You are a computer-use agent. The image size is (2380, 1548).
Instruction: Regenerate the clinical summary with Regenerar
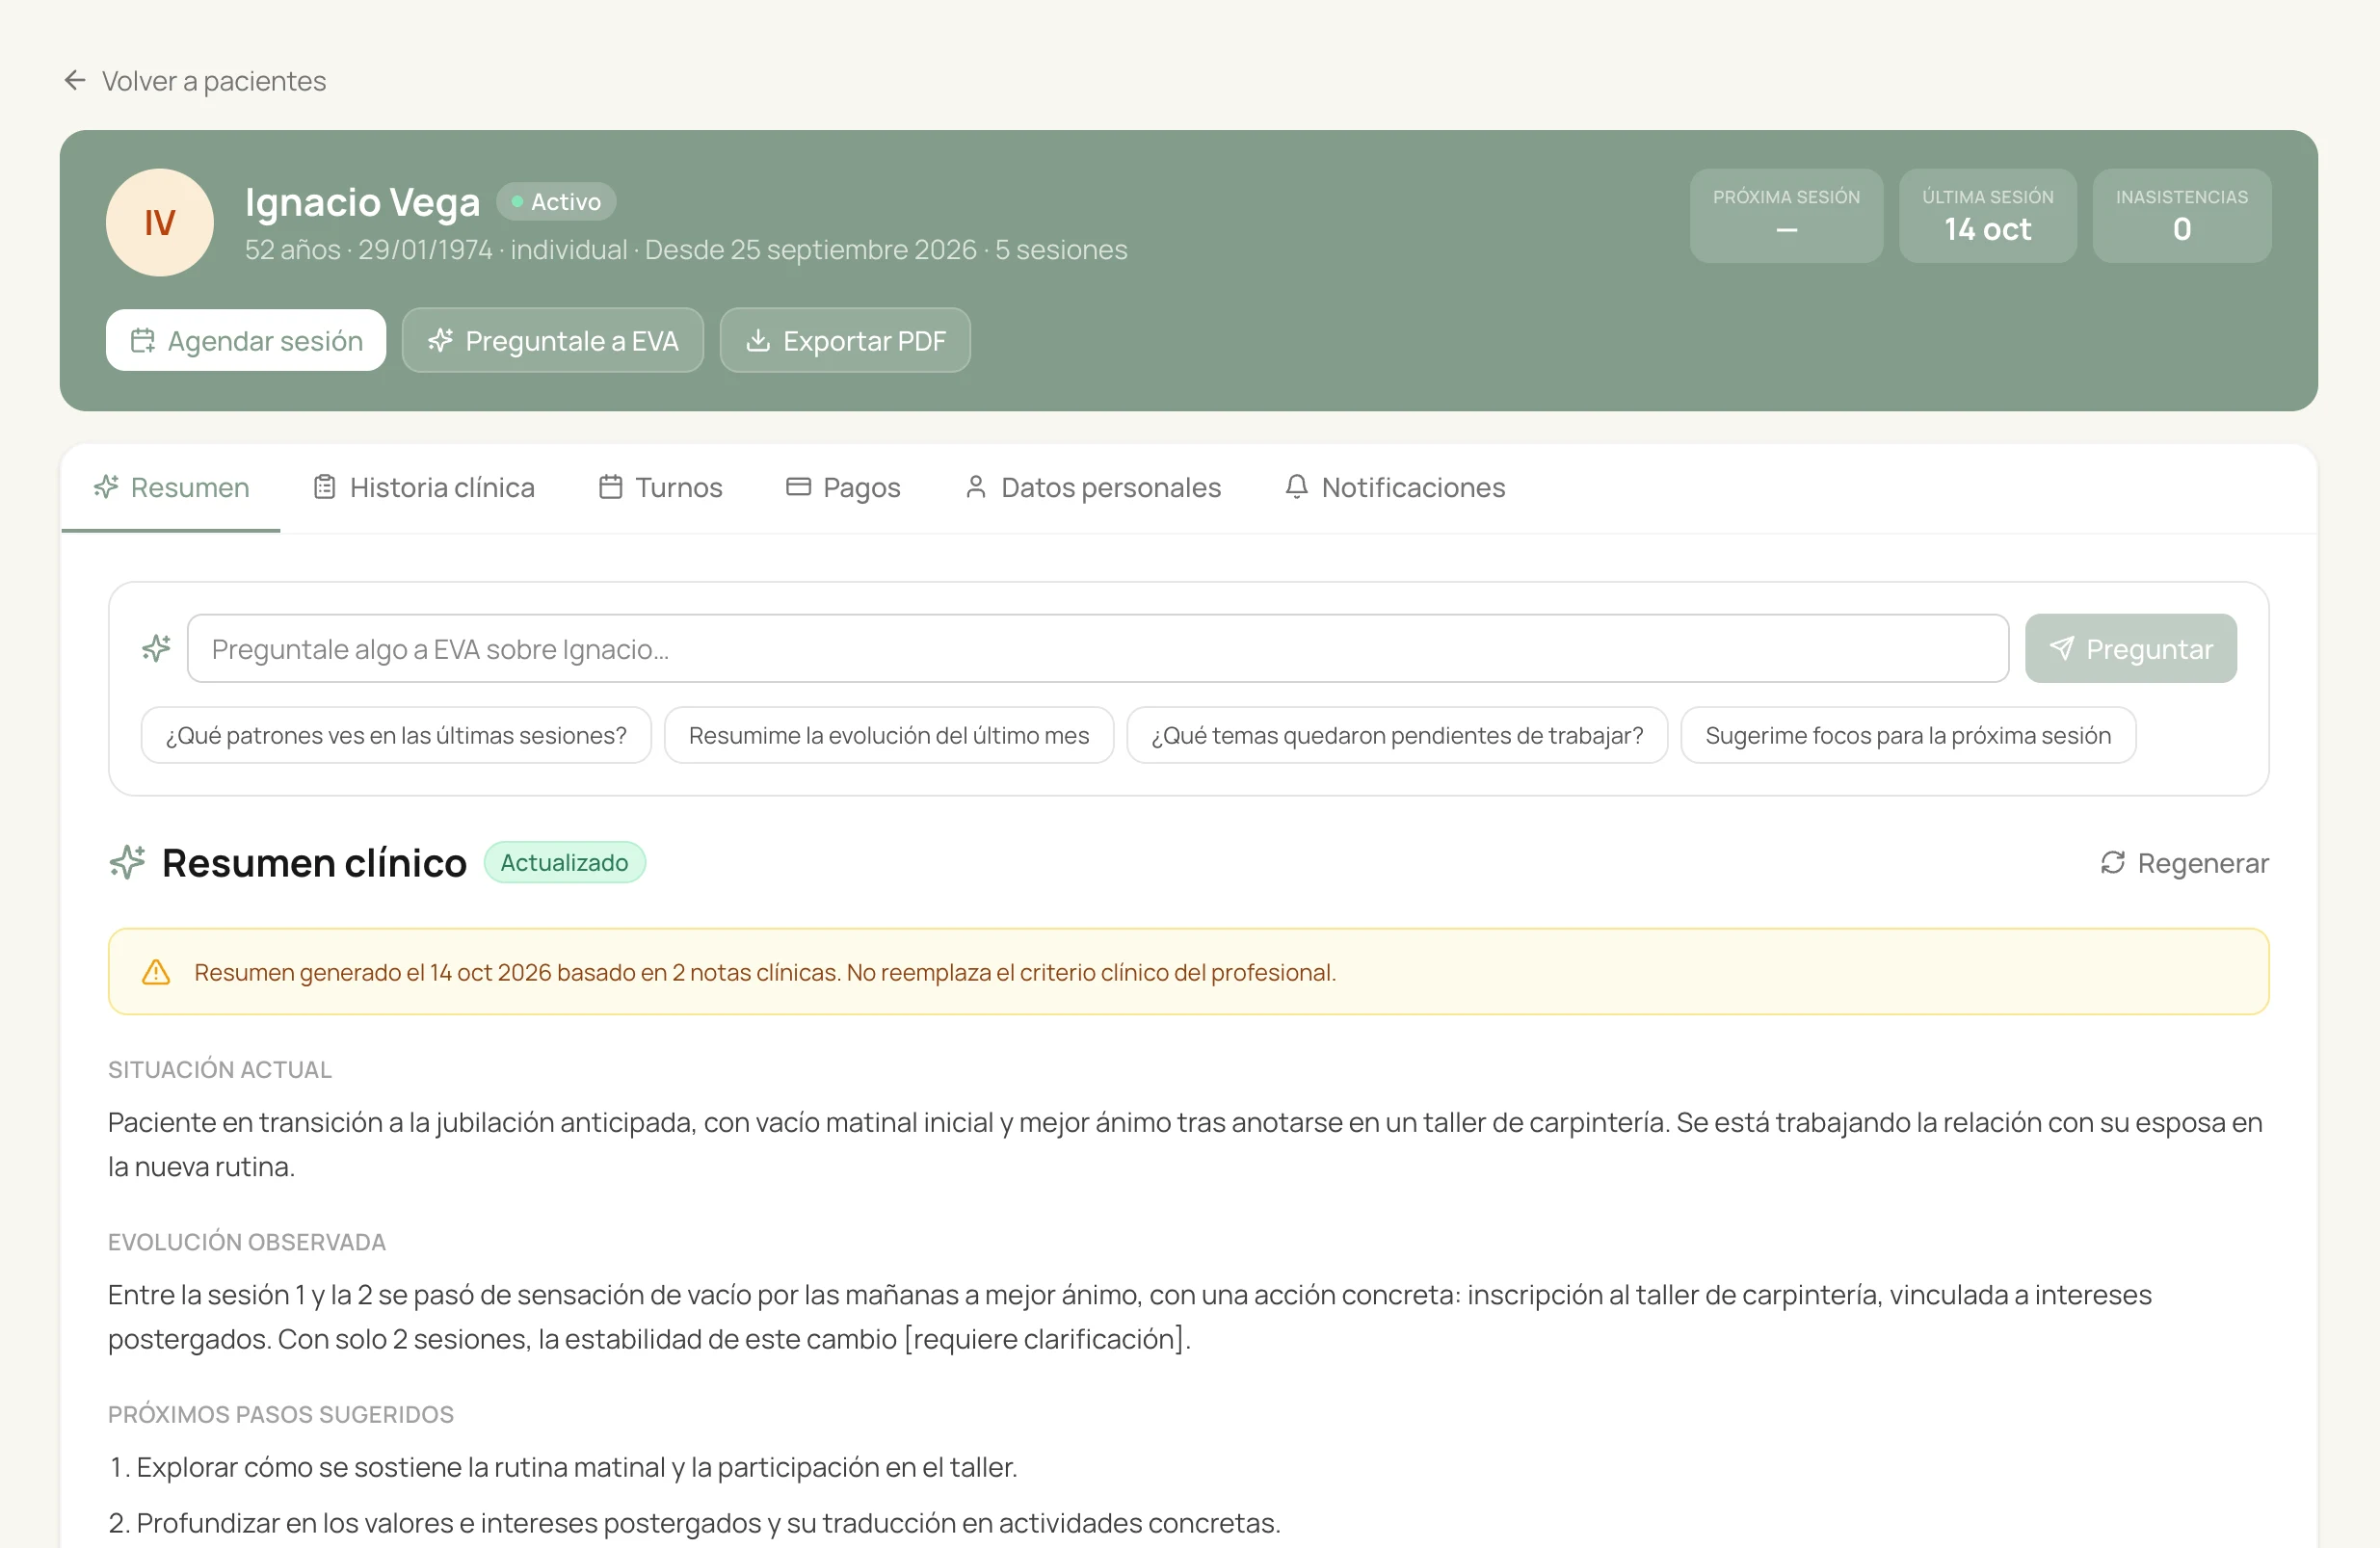(2184, 862)
